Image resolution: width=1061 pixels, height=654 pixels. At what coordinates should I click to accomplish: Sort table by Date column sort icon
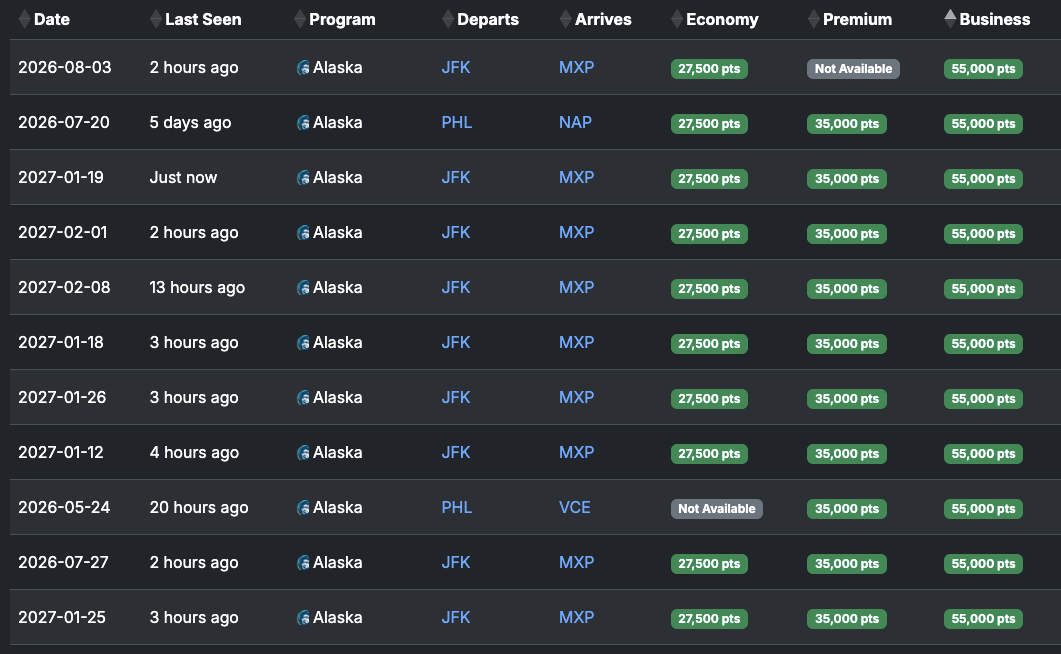(24, 20)
